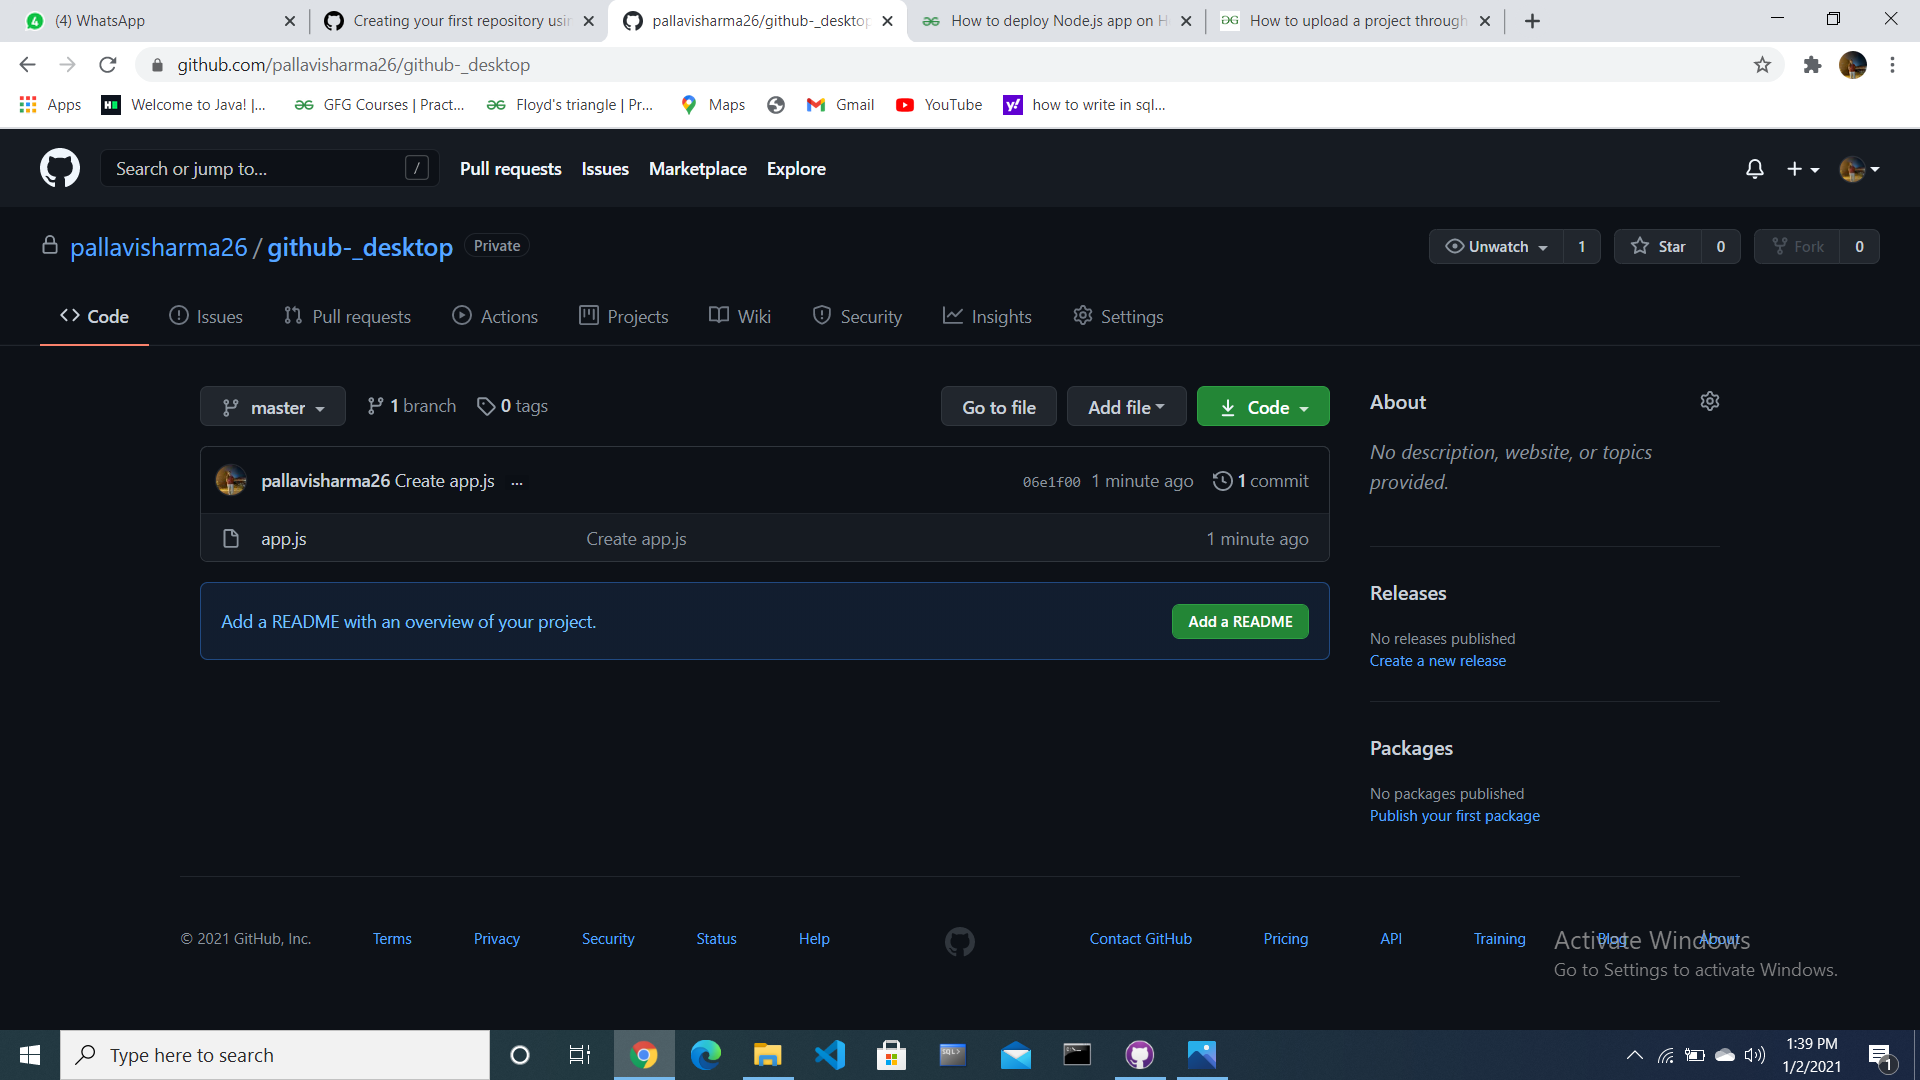Click the repository lock/private icon
Image resolution: width=1920 pixels, height=1080 pixels.
[50, 245]
